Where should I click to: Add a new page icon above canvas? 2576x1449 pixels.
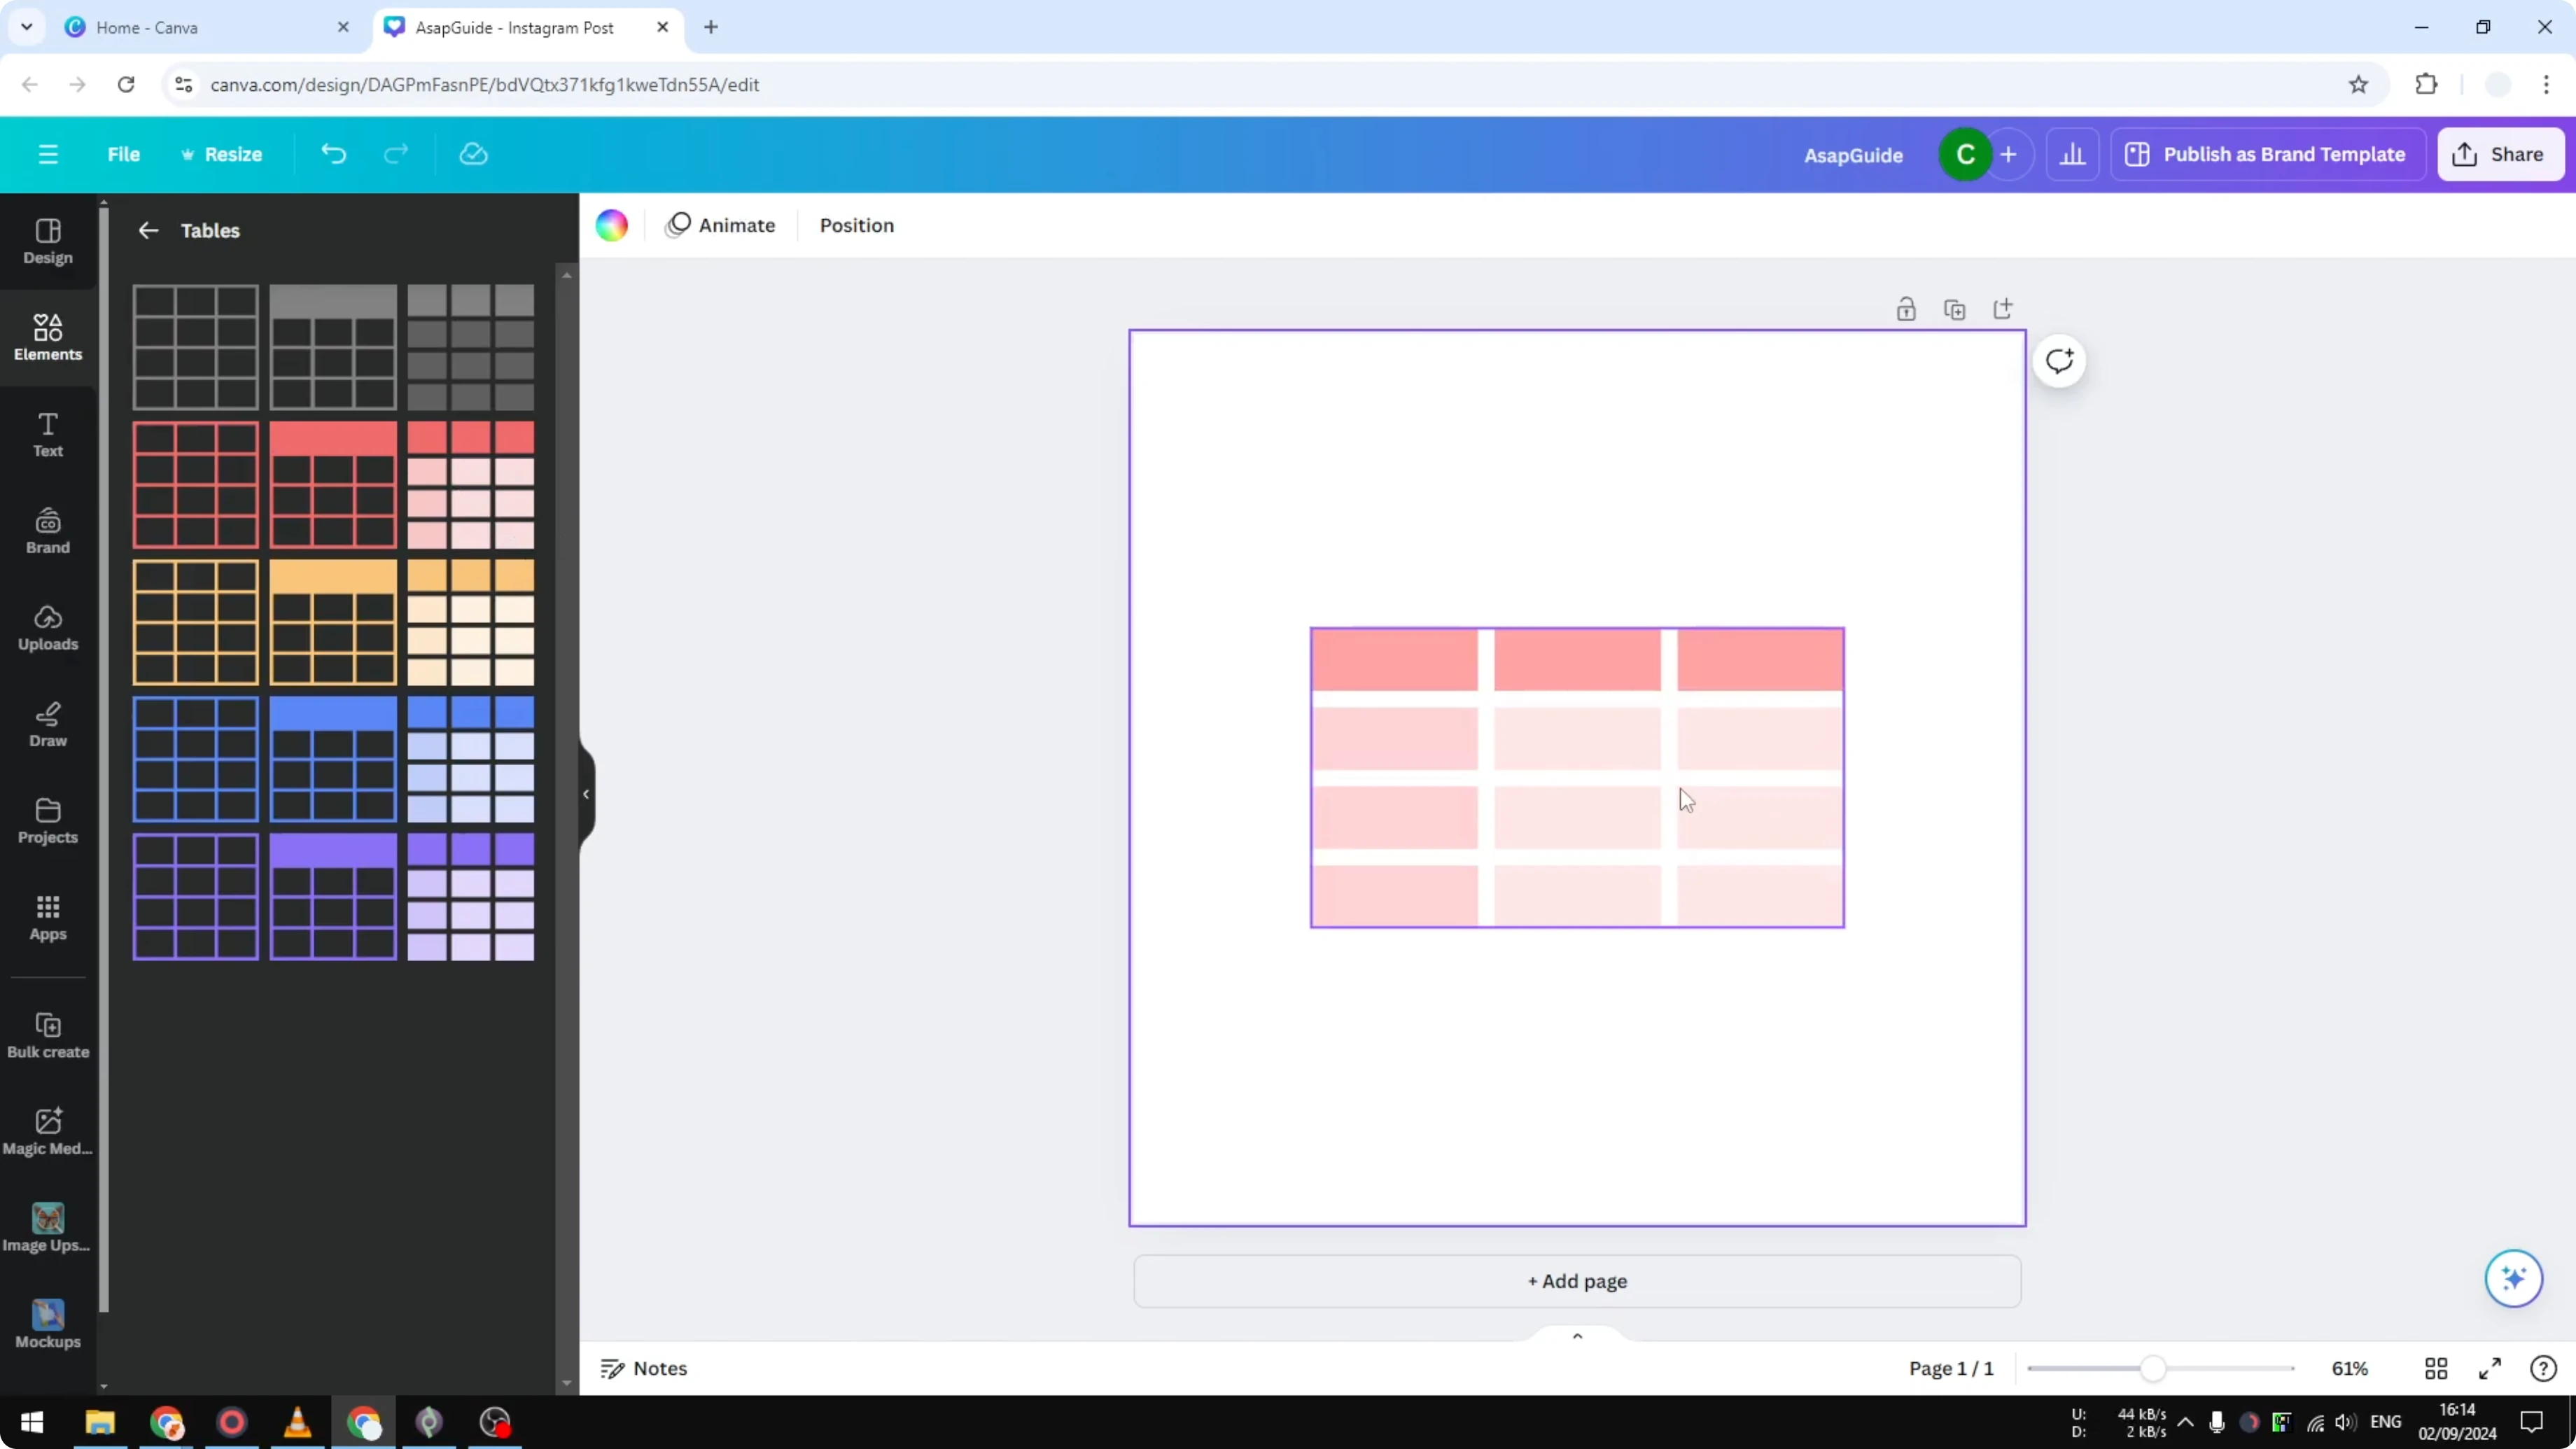click(2002, 310)
